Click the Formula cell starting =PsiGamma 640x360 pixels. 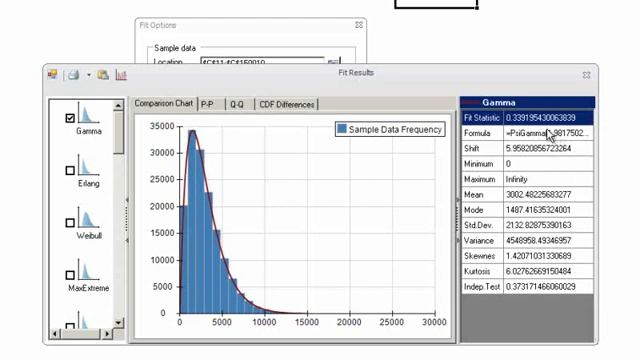(x=548, y=133)
